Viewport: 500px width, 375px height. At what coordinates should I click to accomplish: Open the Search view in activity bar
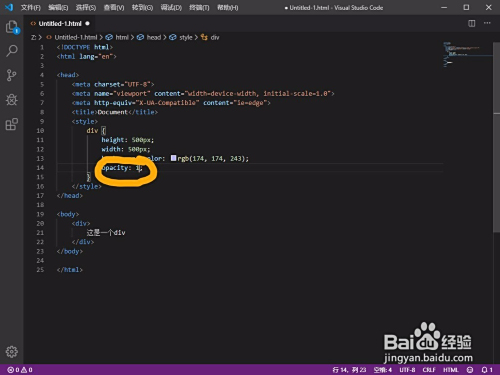pos(12,51)
